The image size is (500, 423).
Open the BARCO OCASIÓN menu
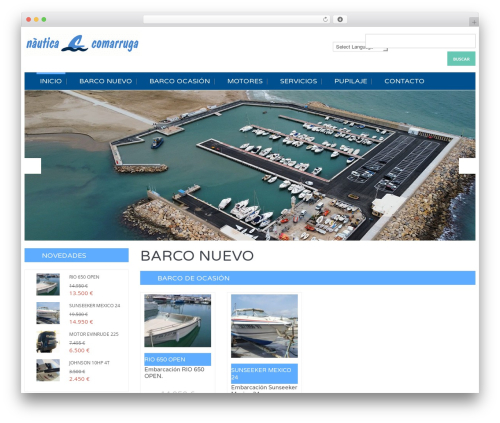point(180,81)
